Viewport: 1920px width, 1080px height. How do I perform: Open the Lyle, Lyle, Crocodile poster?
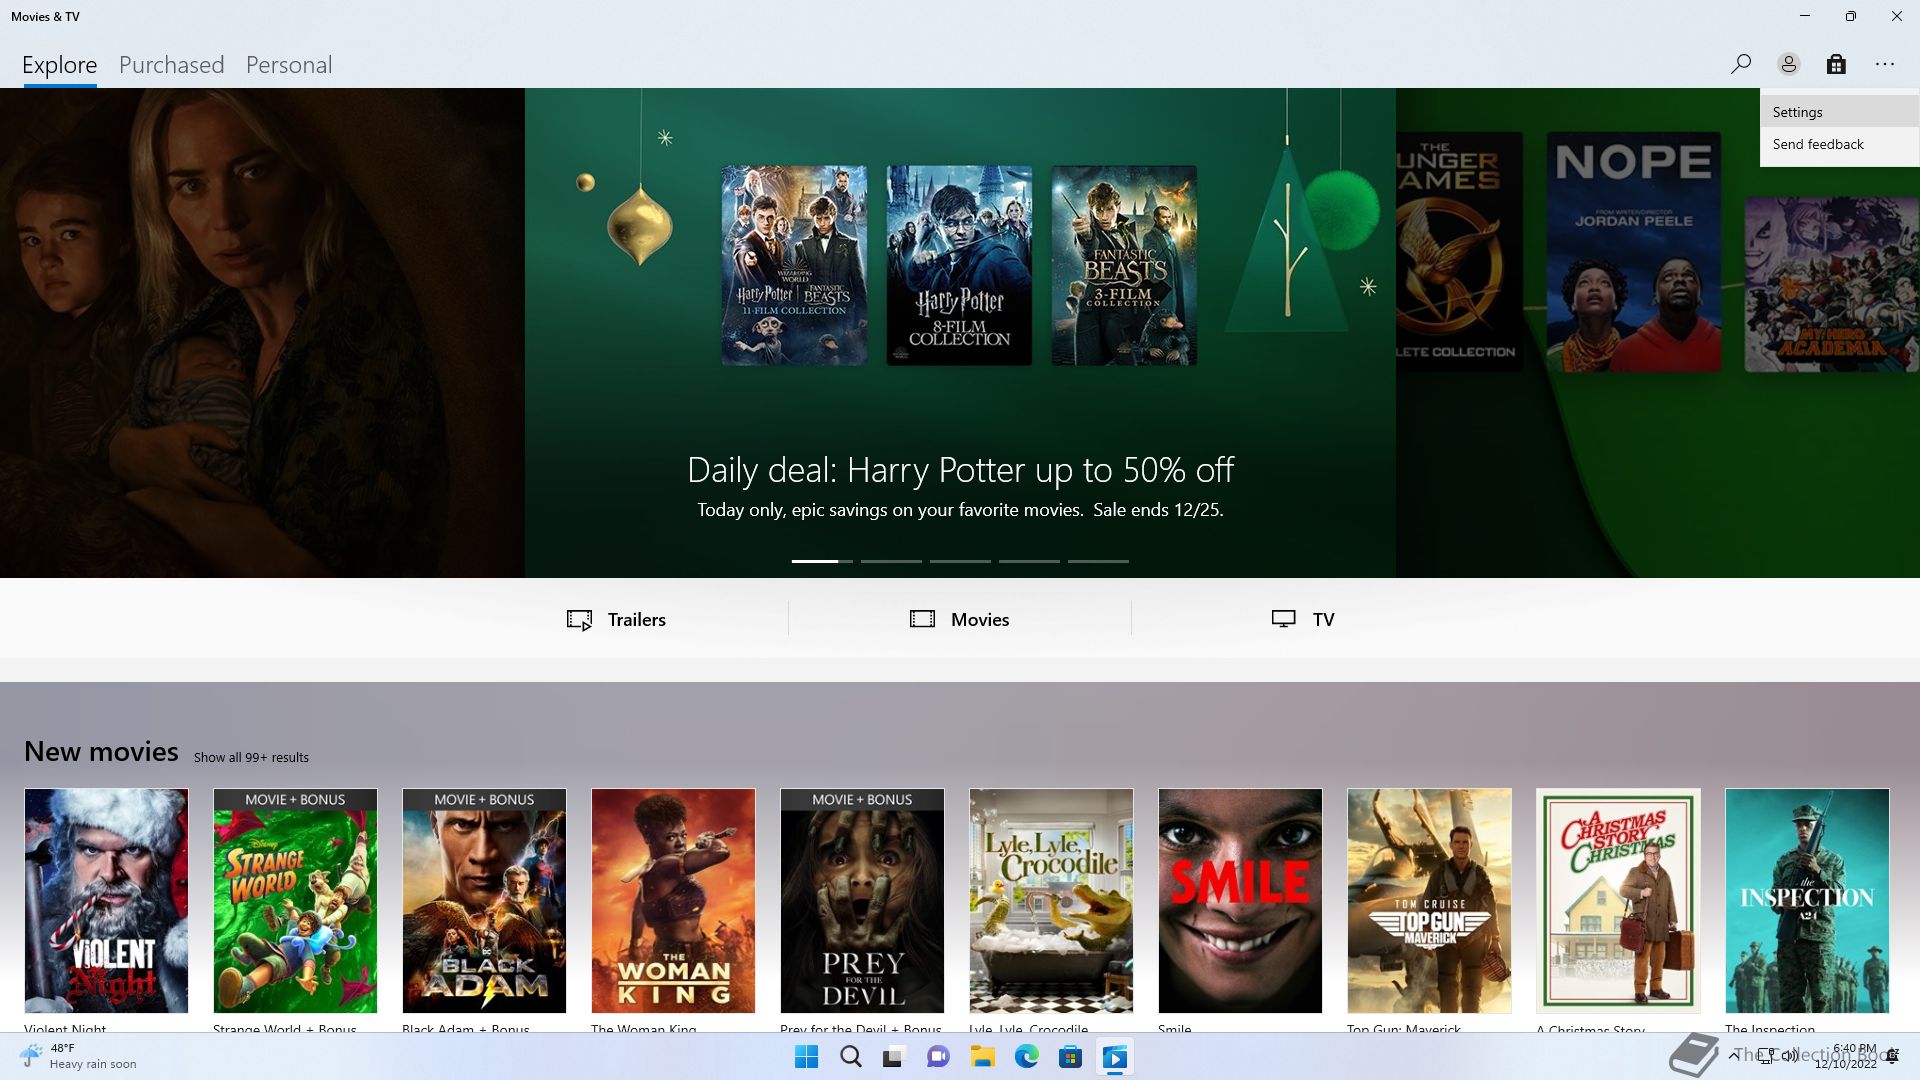point(1051,900)
